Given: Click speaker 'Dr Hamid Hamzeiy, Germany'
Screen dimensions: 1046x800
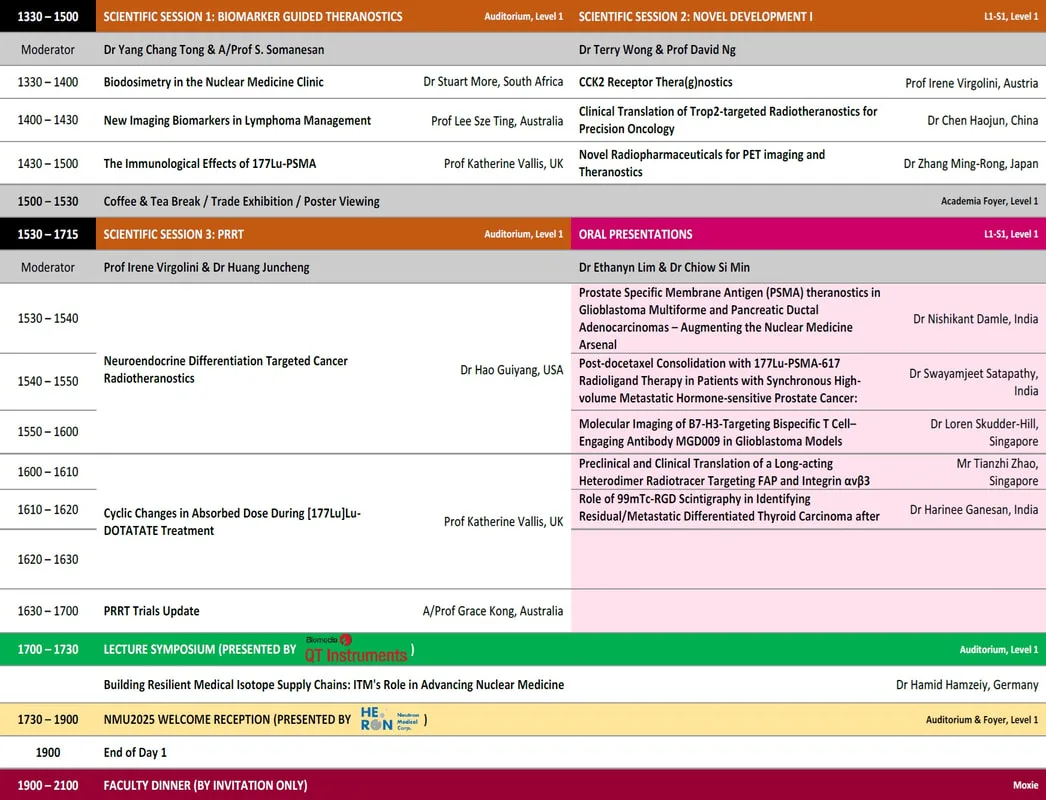Looking at the screenshot, I should pyautogui.click(x=967, y=685).
